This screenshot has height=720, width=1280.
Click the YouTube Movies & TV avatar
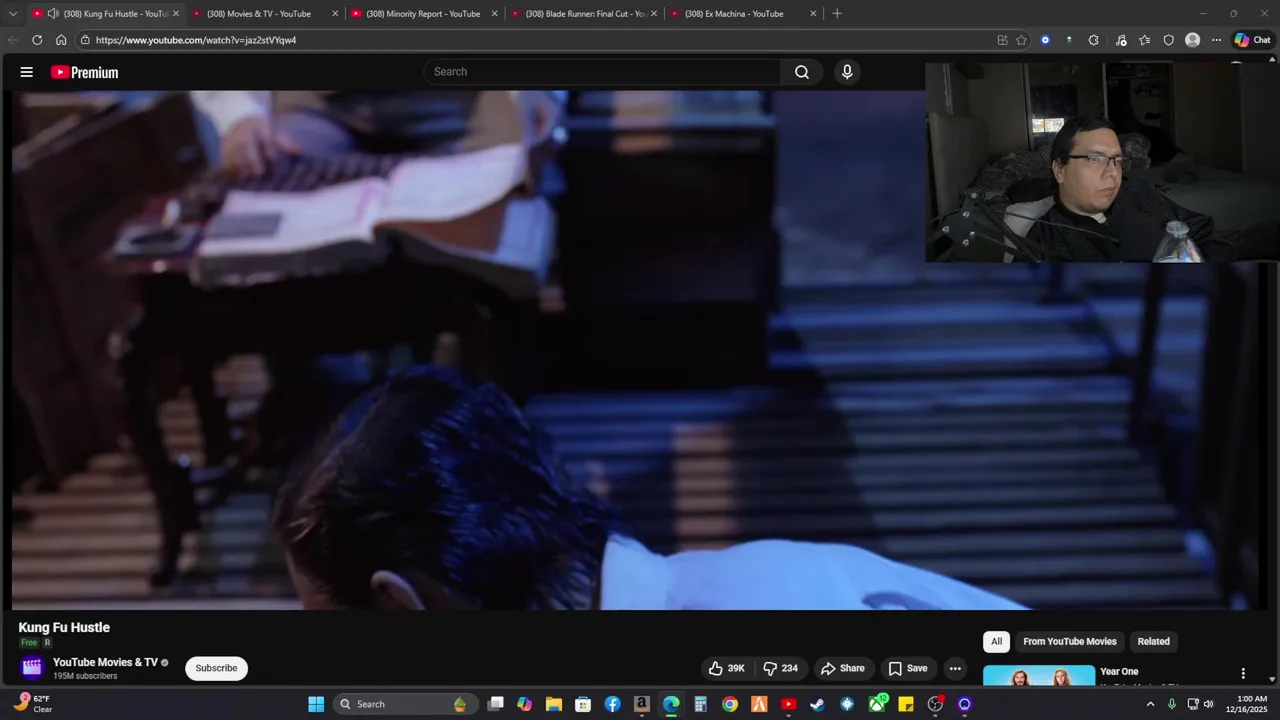[x=32, y=667]
